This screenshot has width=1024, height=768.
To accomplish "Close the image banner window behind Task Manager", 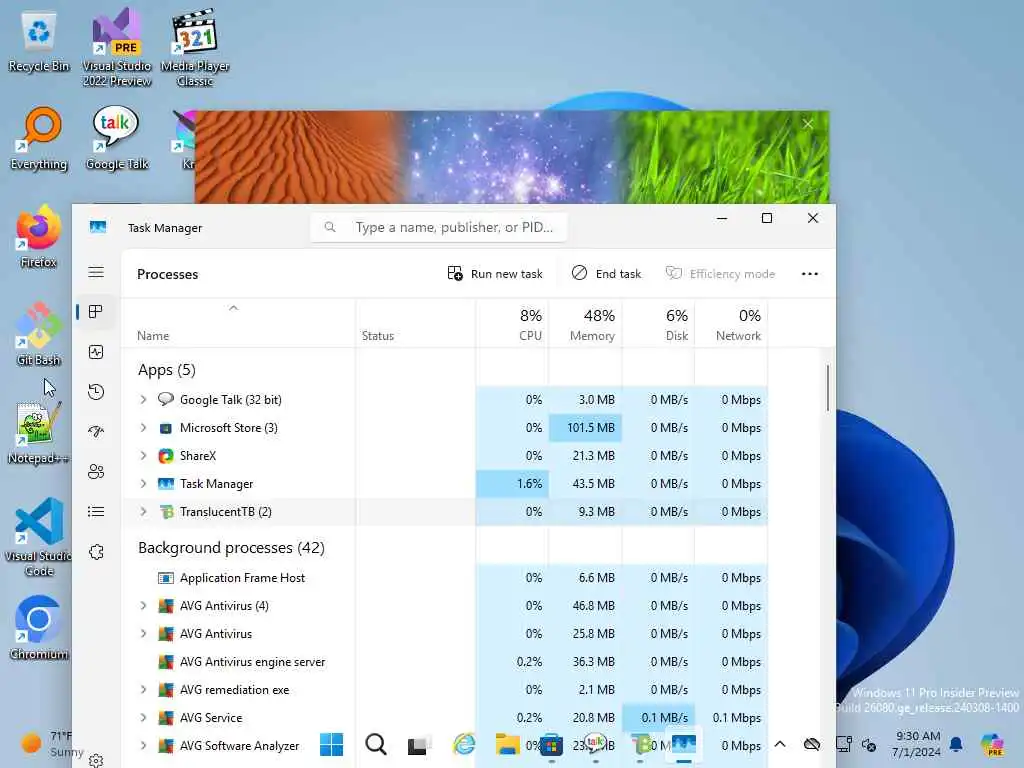I will tap(808, 123).
